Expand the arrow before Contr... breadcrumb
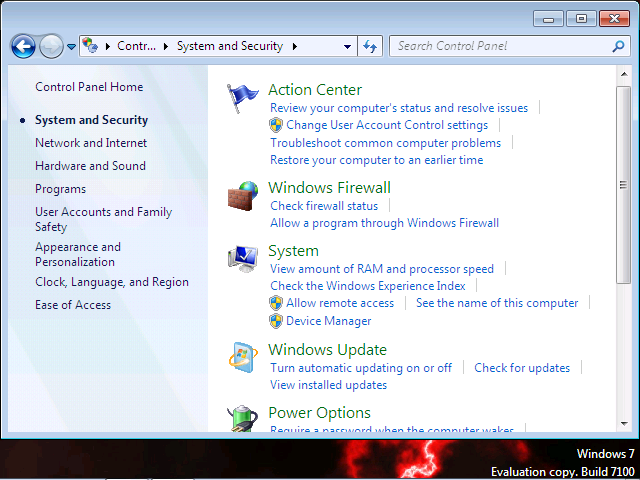The width and height of the screenshot is (640, 480). [x=108, y=47]
